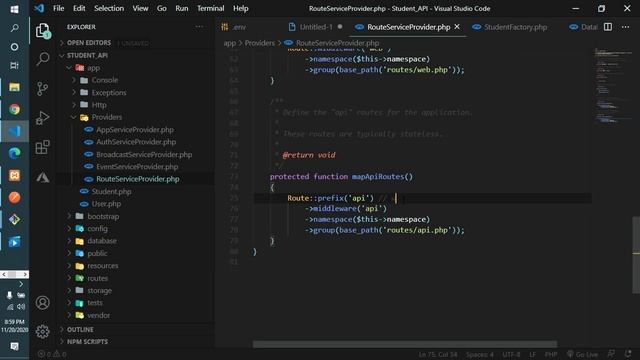Screen dimensions: 640x360
Task: Open Student.php in explorer
Action: coord(111,191)
